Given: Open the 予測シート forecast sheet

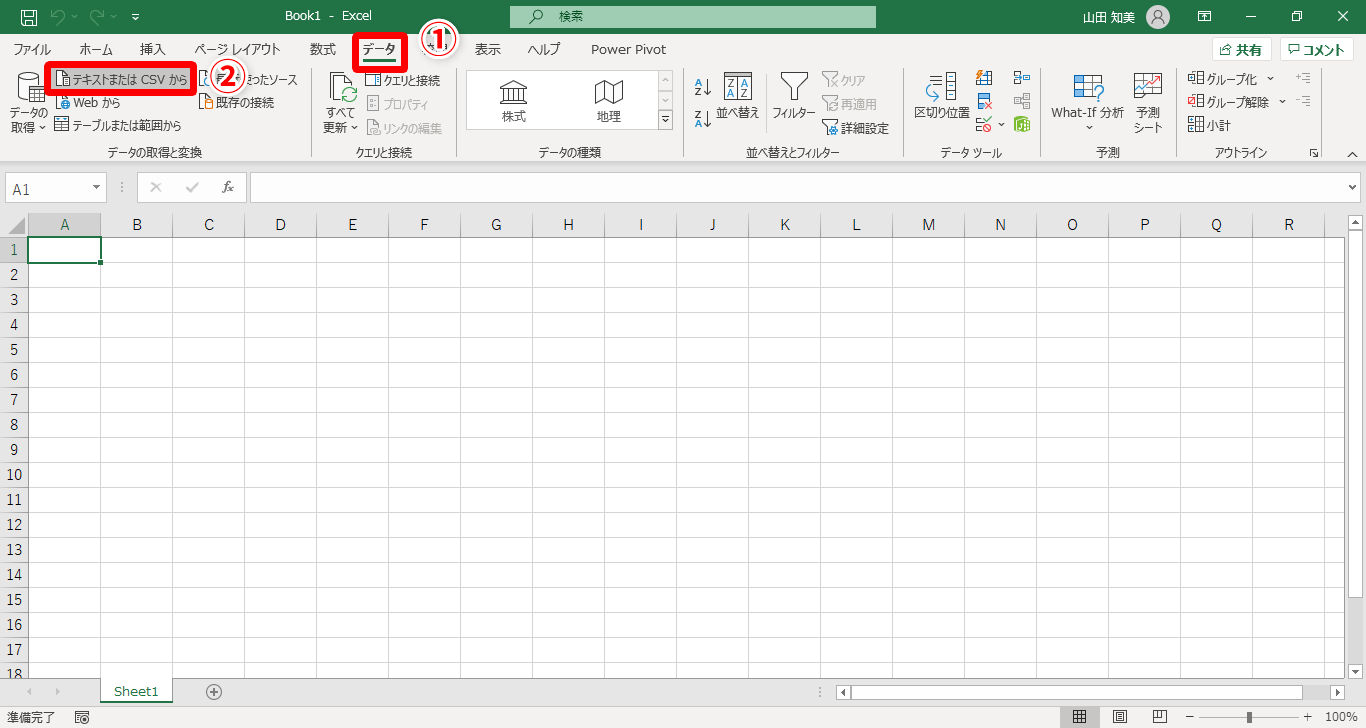Looking at the screenshot, I should [x=1148, y=103].
